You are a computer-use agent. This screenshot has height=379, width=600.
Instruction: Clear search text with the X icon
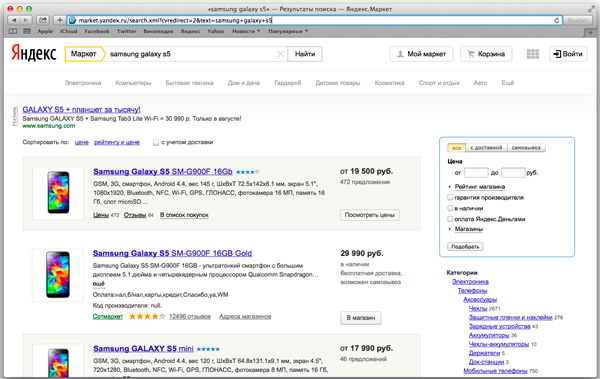pos(280,54)
